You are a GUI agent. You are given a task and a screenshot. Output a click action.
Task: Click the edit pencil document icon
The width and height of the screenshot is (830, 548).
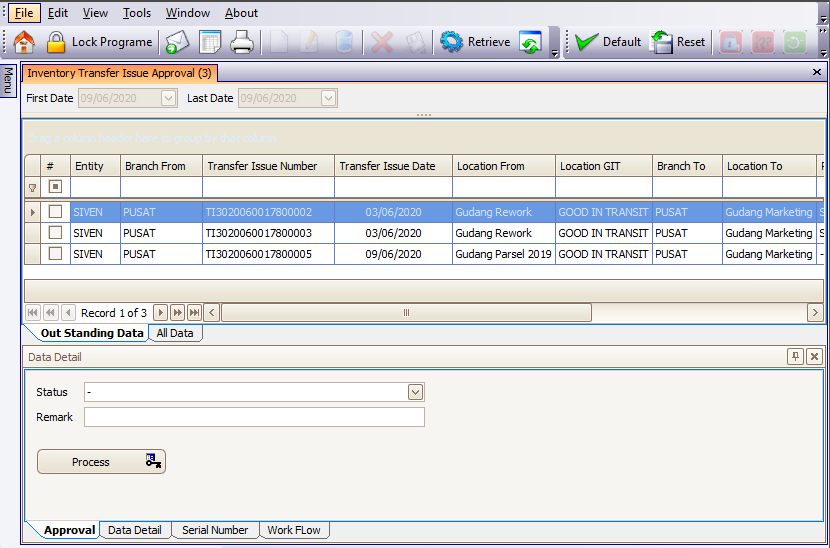pyautogui.click(x=310, y=42)
